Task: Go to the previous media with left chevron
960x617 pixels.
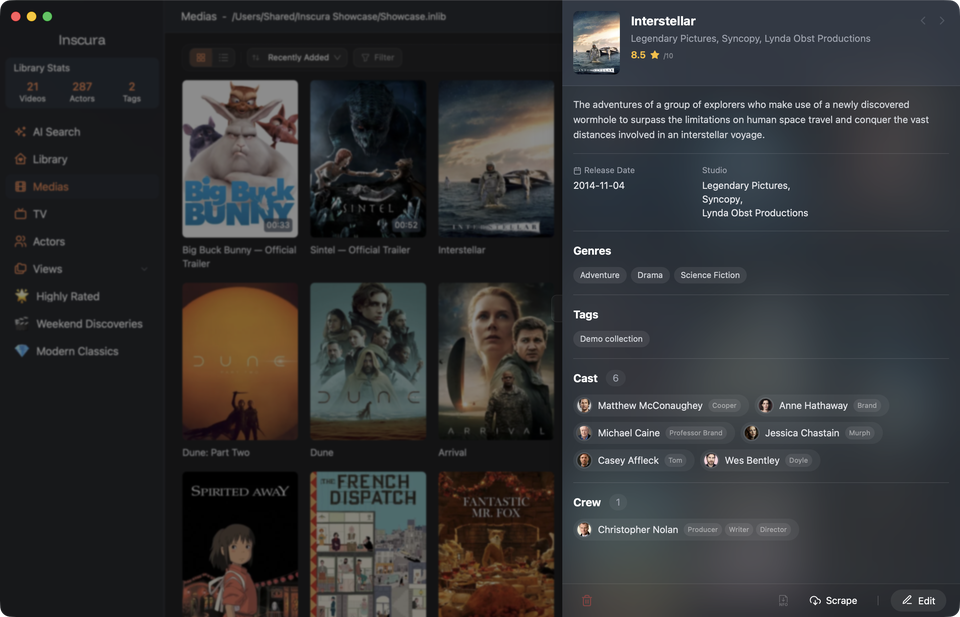Action: [923, 21]
